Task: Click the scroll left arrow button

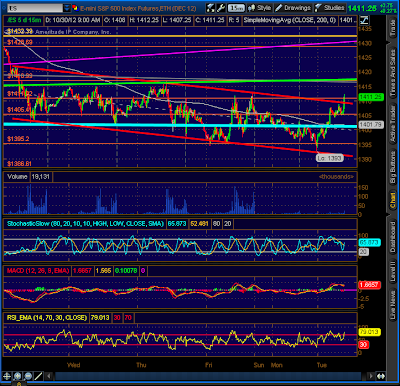Action: (x=49, y=376)
